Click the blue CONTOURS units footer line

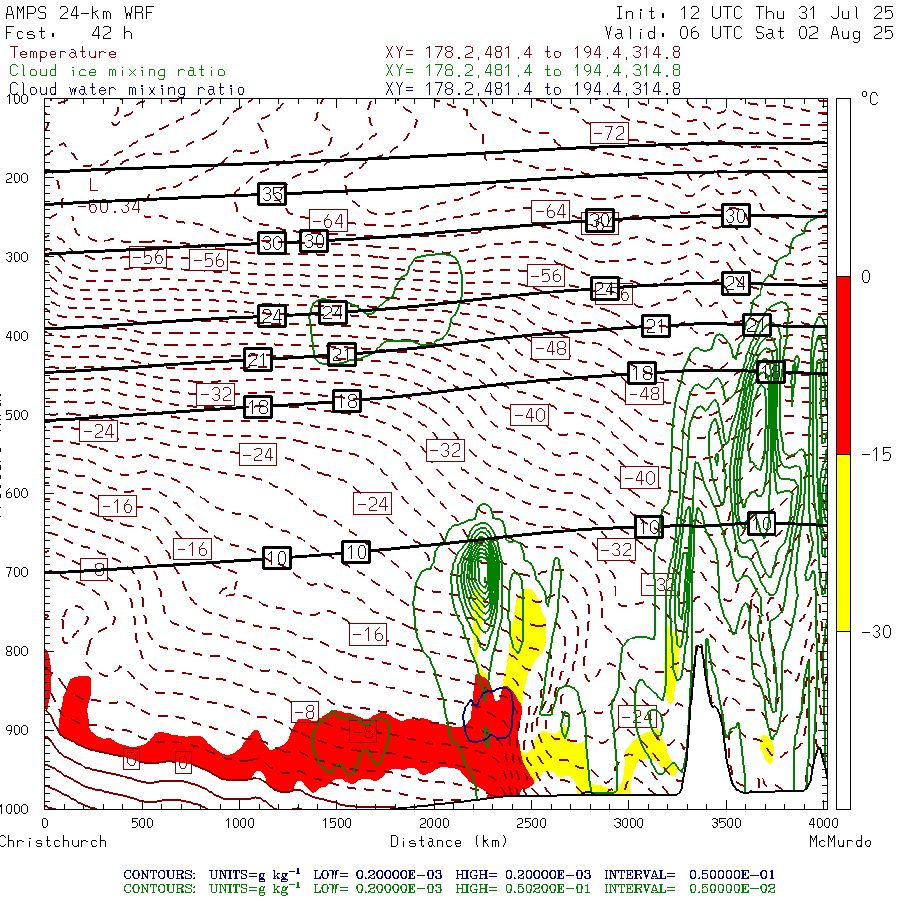pyautogui.click(x=449, y=875)
